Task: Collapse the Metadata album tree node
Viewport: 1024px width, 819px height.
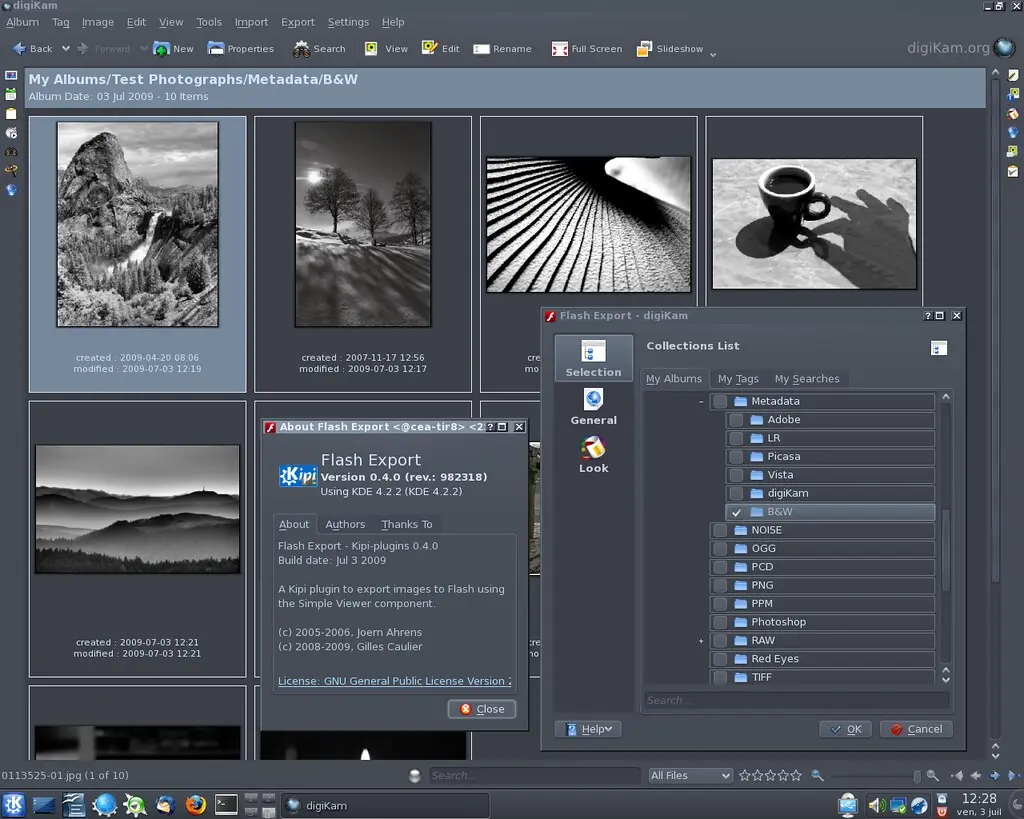Action: coord(701,401)
